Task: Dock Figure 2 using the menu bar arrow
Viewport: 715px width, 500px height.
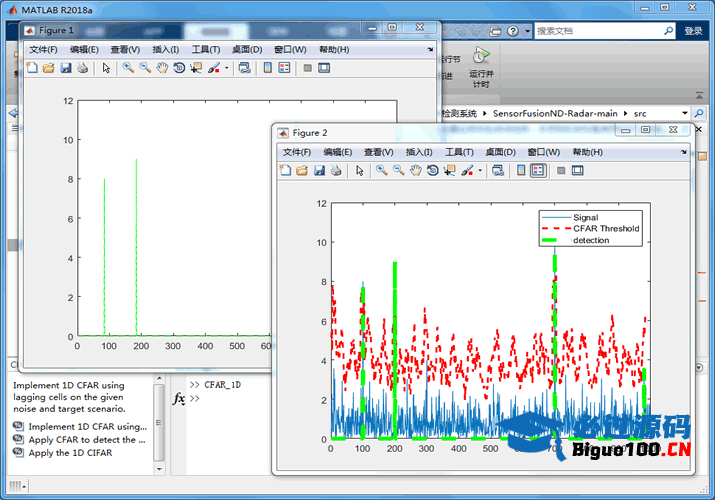Action: 684,152
